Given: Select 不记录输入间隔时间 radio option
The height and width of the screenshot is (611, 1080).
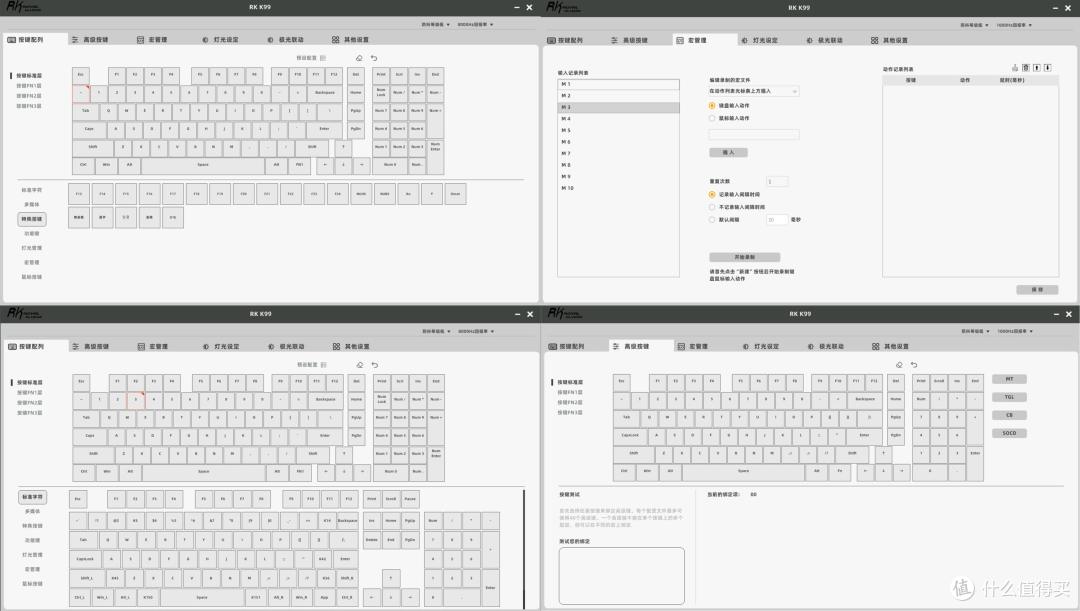Looking at the screenshot, I should (712, 207).
